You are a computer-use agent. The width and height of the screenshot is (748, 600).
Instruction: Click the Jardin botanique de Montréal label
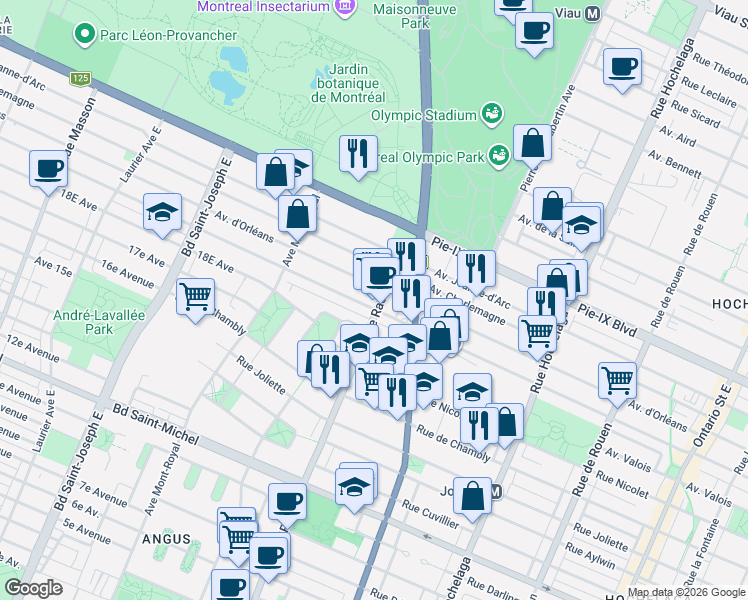[x=348, y=83]
